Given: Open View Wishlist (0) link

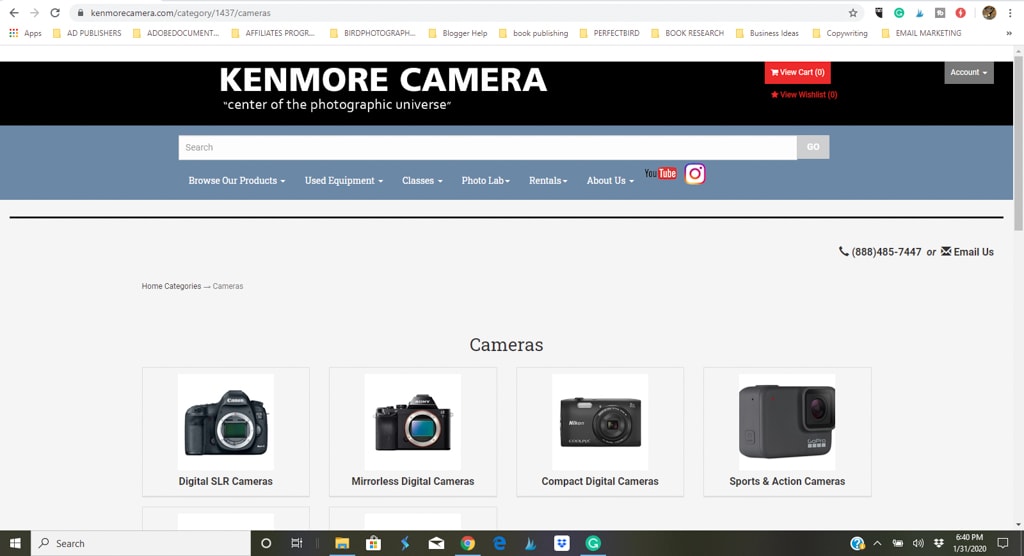Looking at the screenshot, I should pos(803,95).
